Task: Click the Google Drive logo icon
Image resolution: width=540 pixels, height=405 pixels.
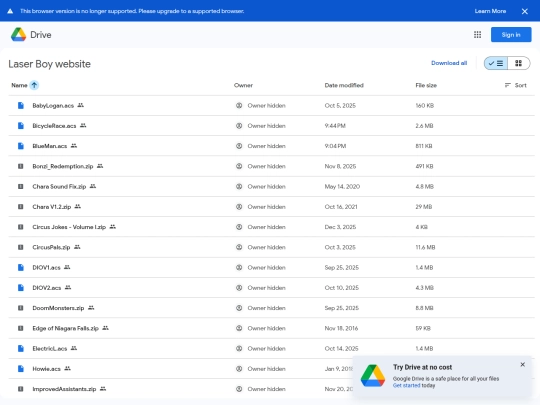Action: pyautogui.click(x=18, y=34)
